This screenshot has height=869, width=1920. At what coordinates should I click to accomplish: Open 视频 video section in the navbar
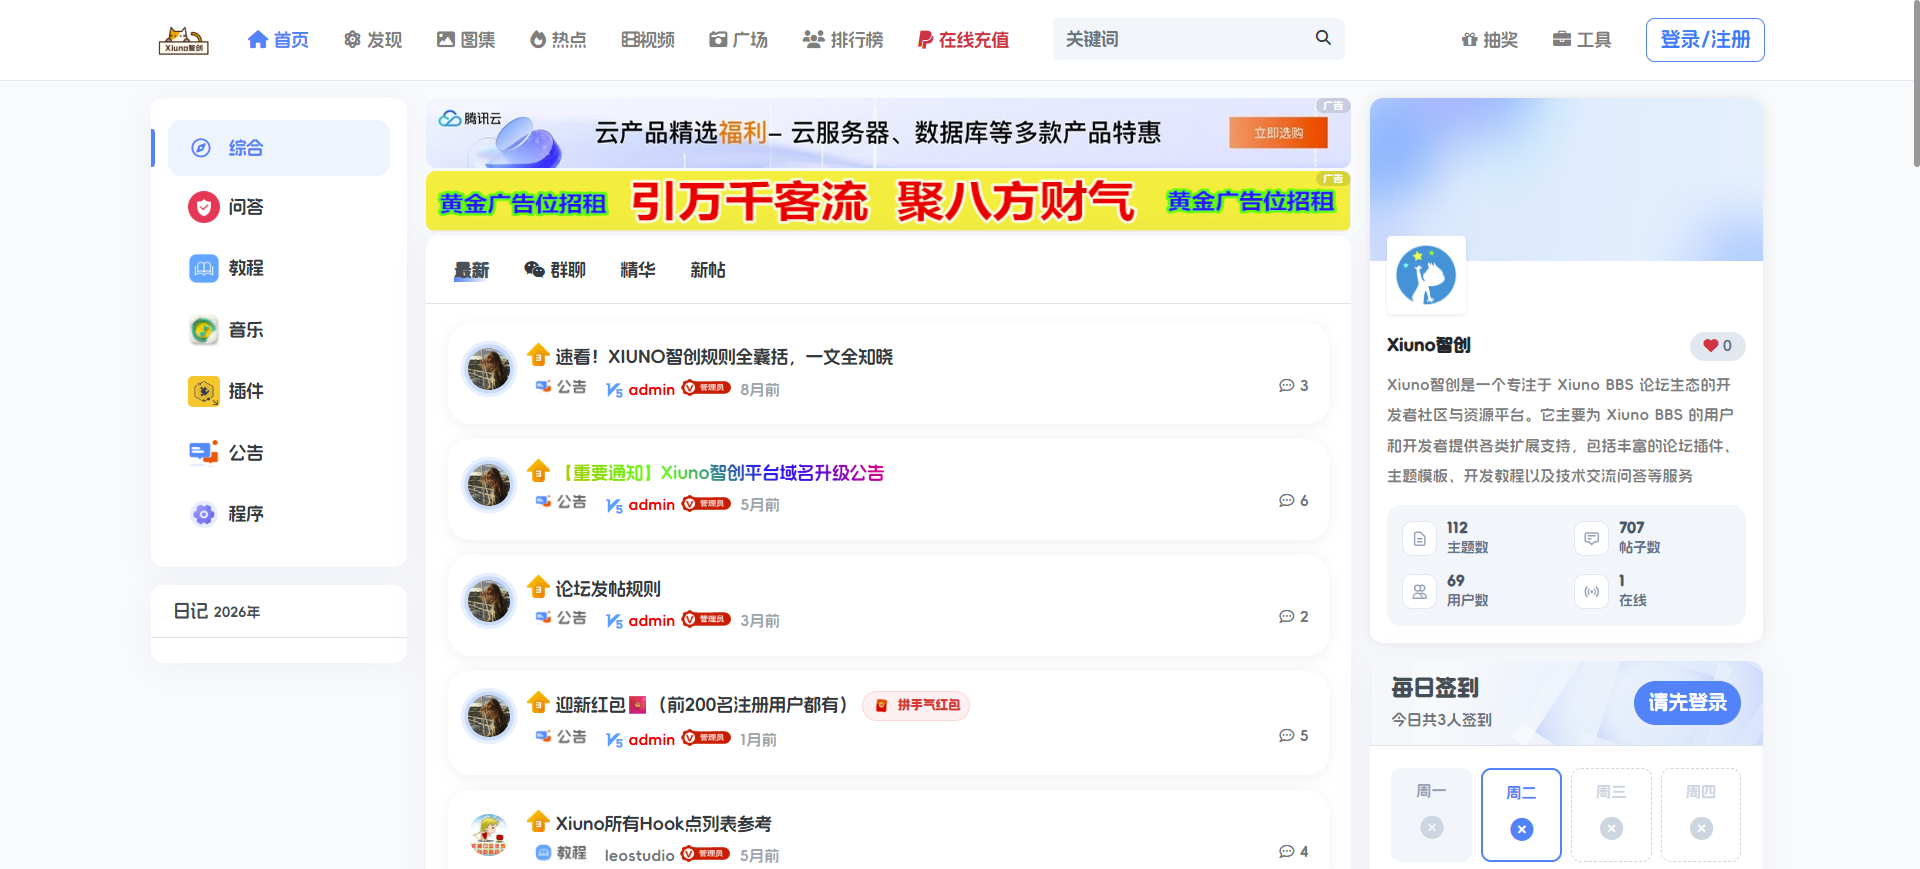pyautogui.click(x=648, y=40)
